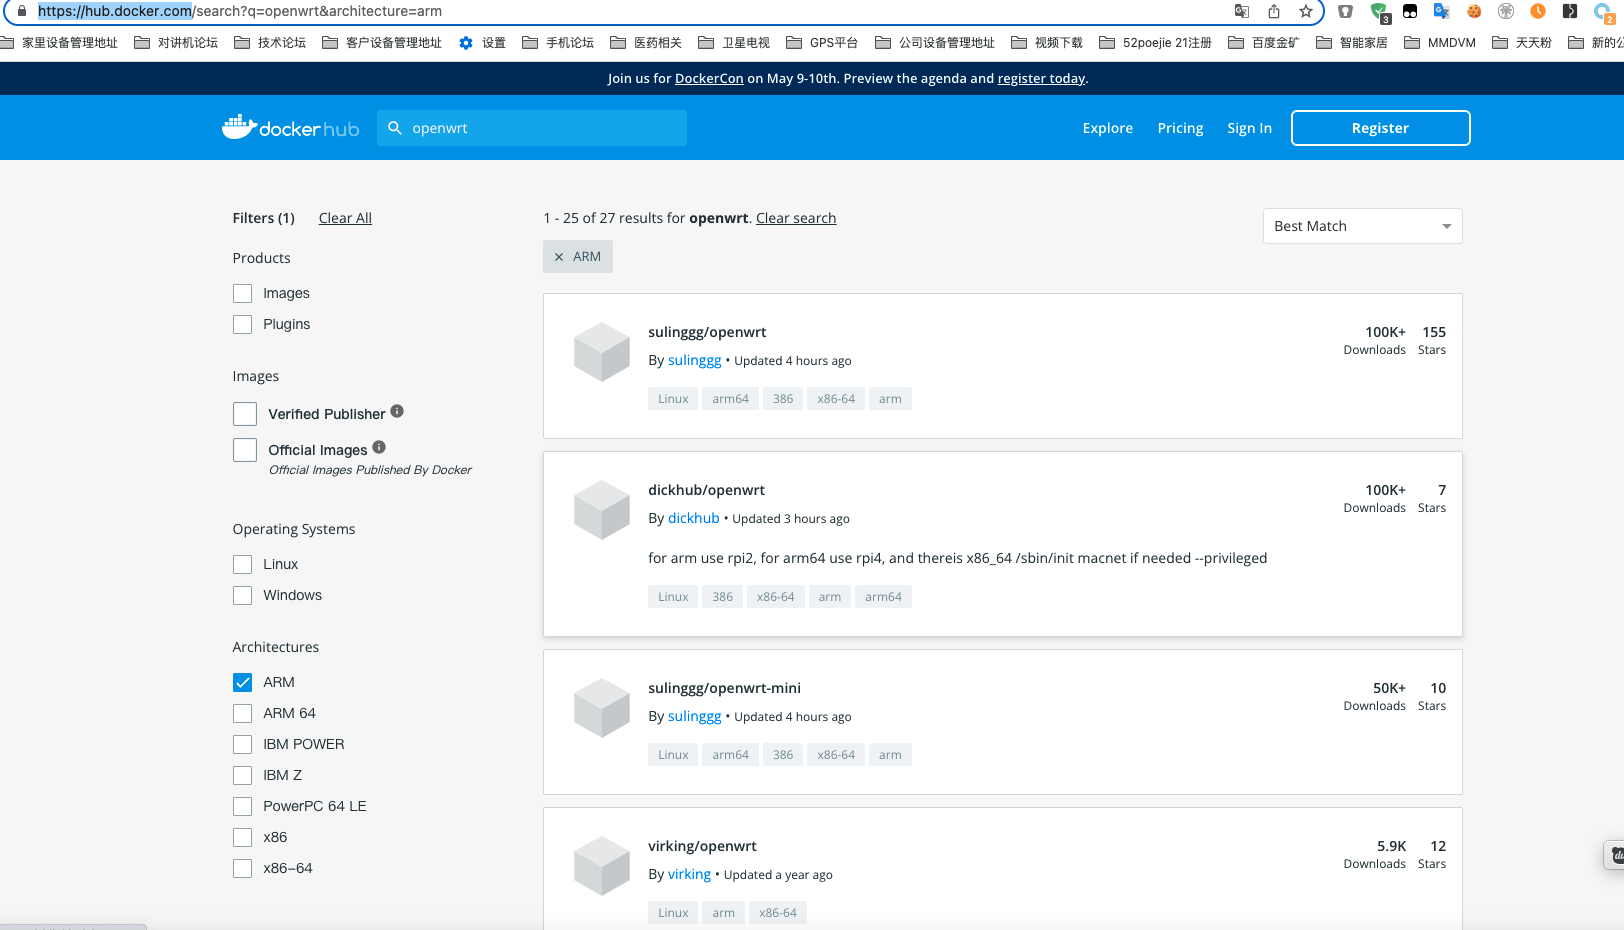Click the sulinggg/openwrt repository cube icon
1624x930 pixels.
[602, 352]
